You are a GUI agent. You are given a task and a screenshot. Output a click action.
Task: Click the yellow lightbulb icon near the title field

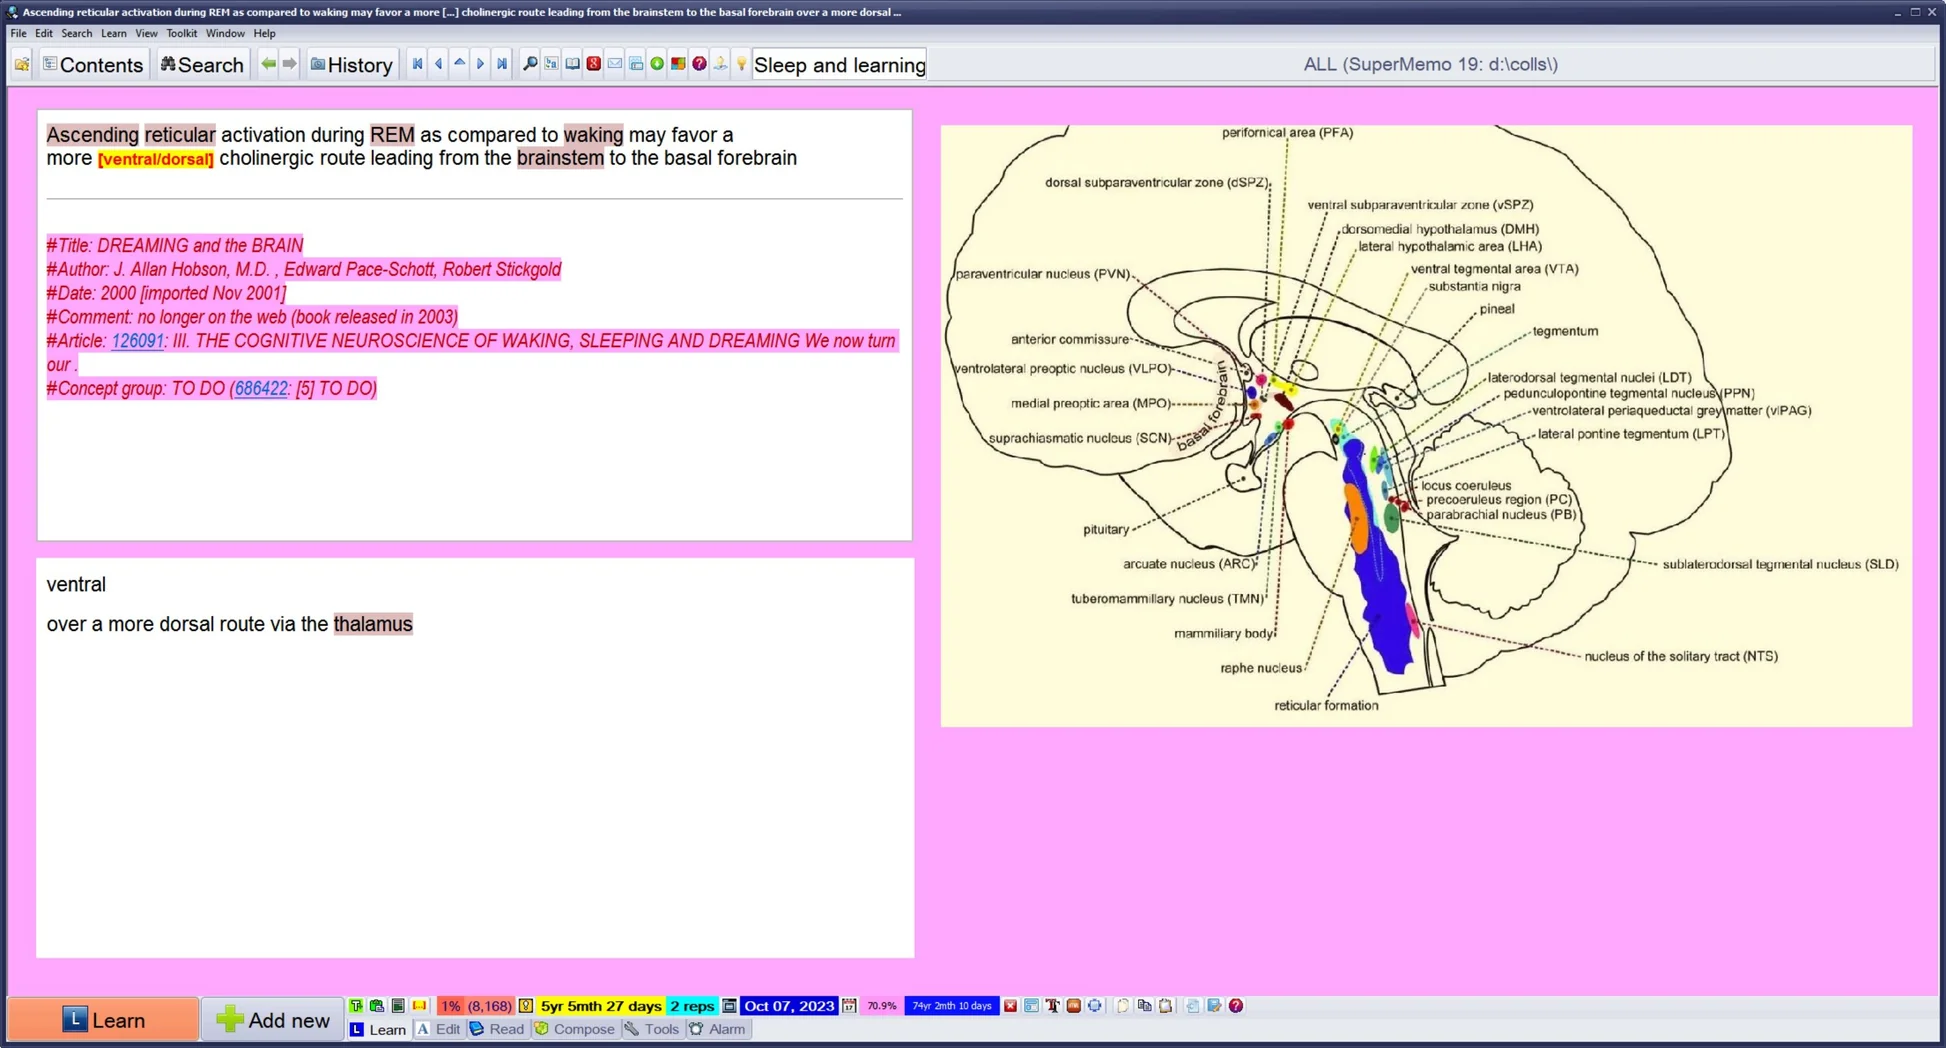[x=741, y=63]
